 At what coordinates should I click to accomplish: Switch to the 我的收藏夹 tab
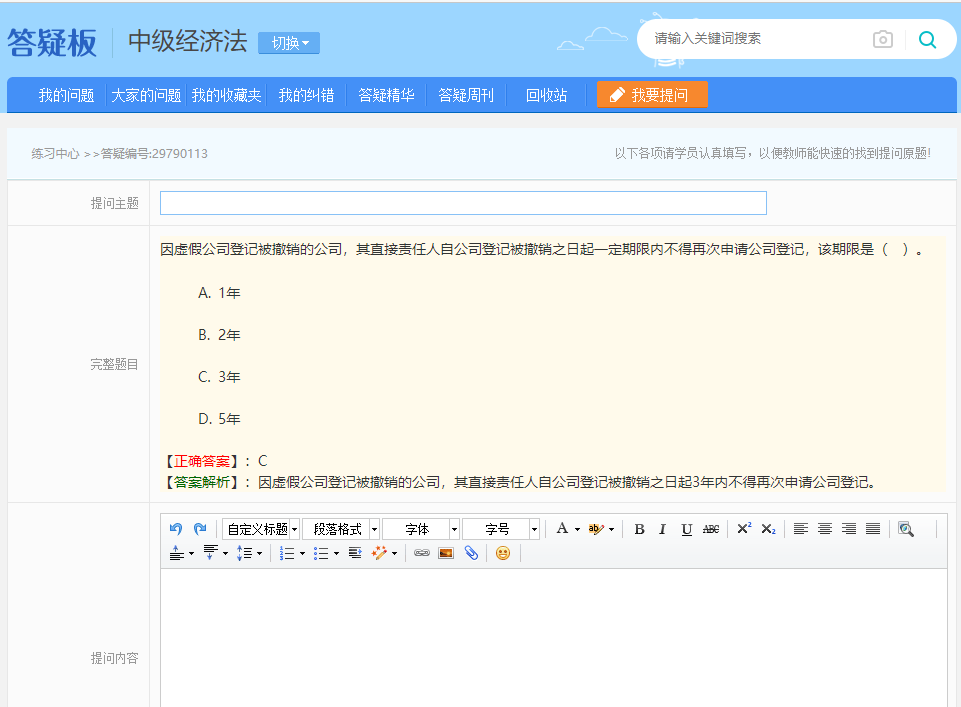(x=225, y=96)
